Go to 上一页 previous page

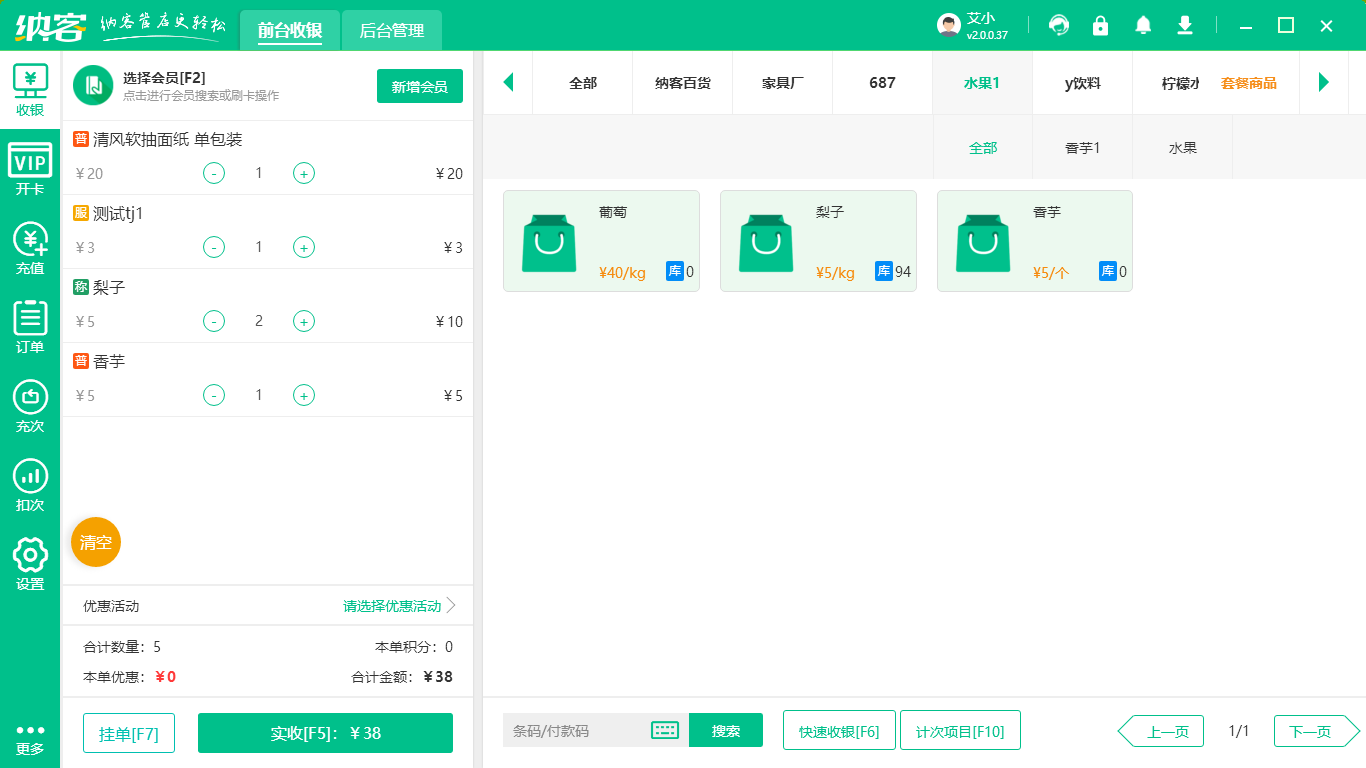coord(1161,731)
